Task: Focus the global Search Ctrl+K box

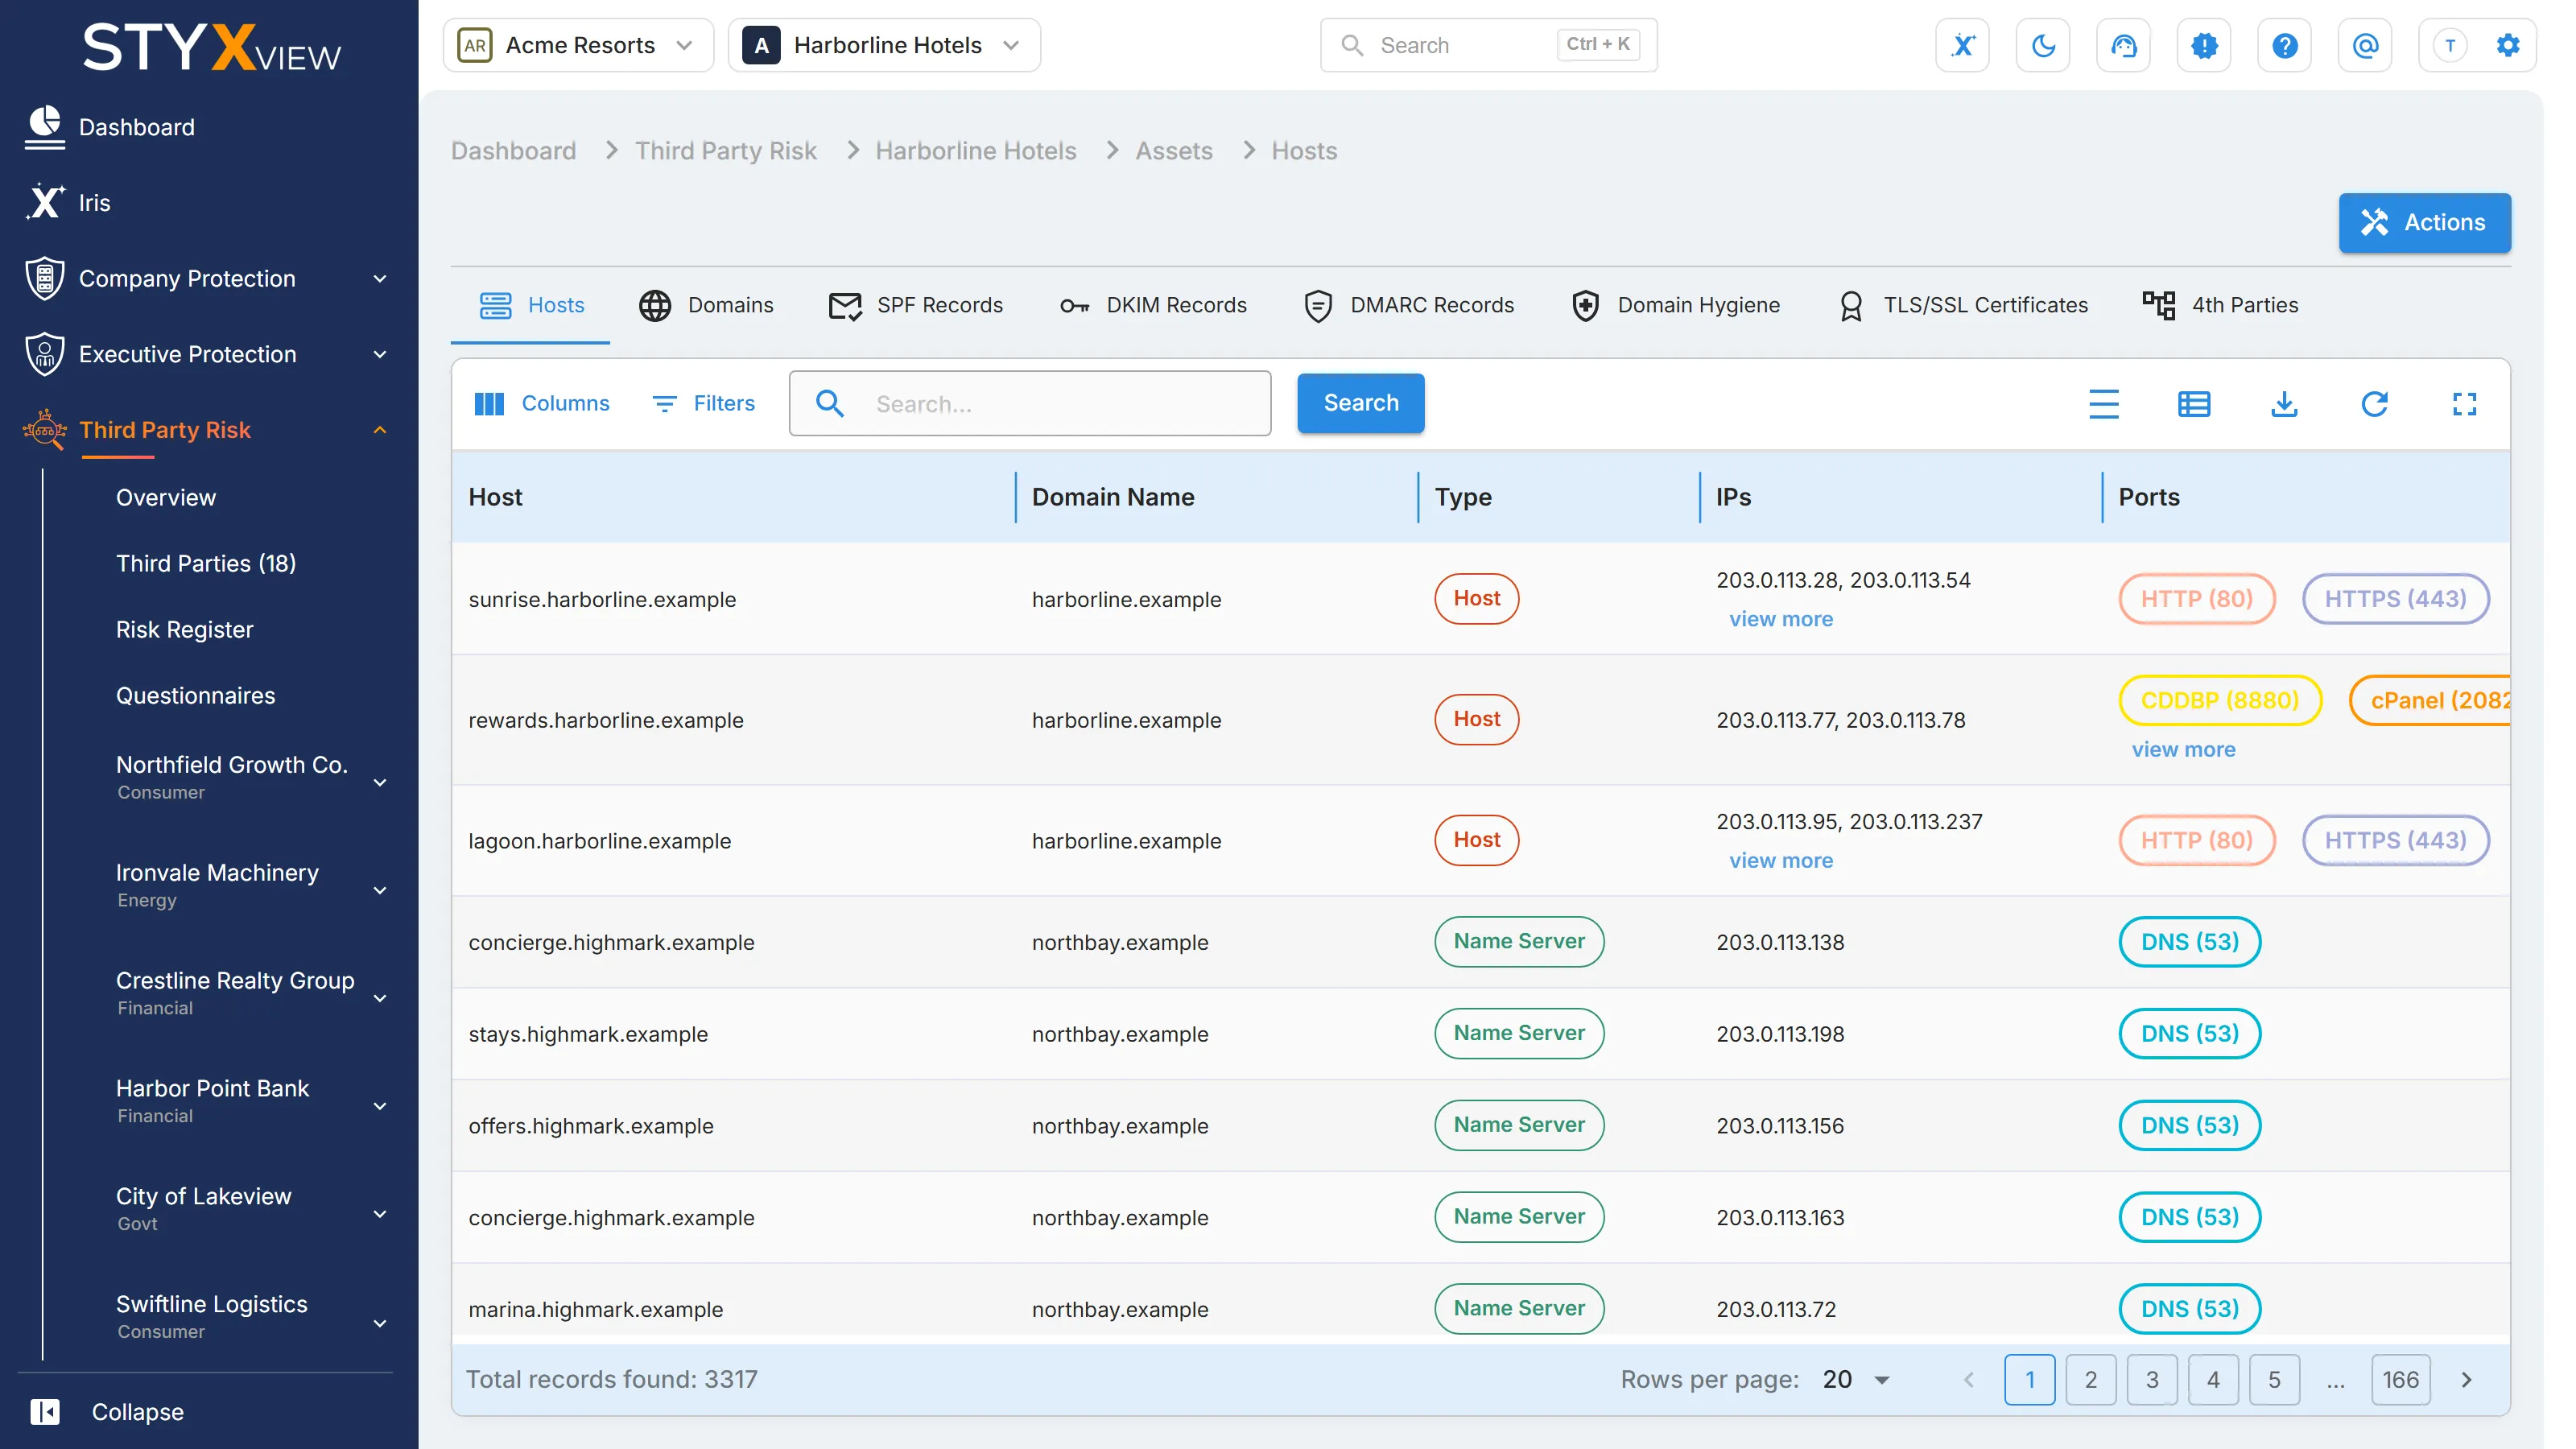Action: coord(1488,45)
